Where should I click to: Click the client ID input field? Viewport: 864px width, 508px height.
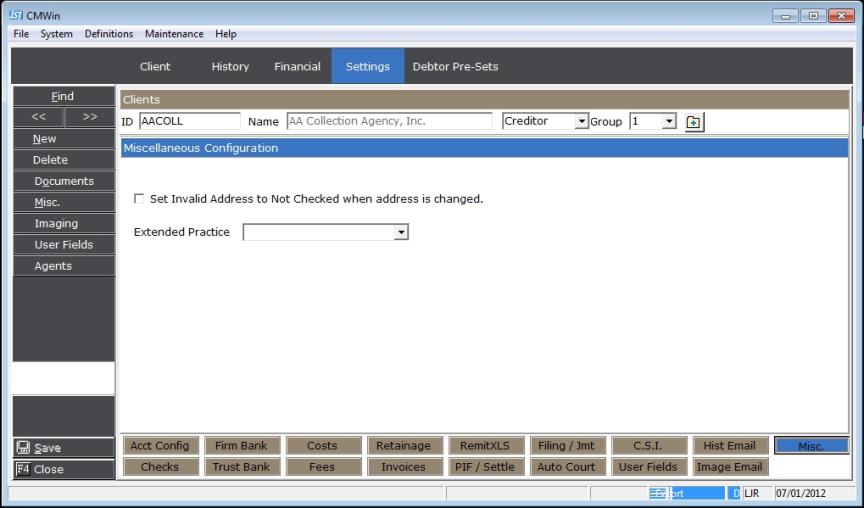pos(189,122)
